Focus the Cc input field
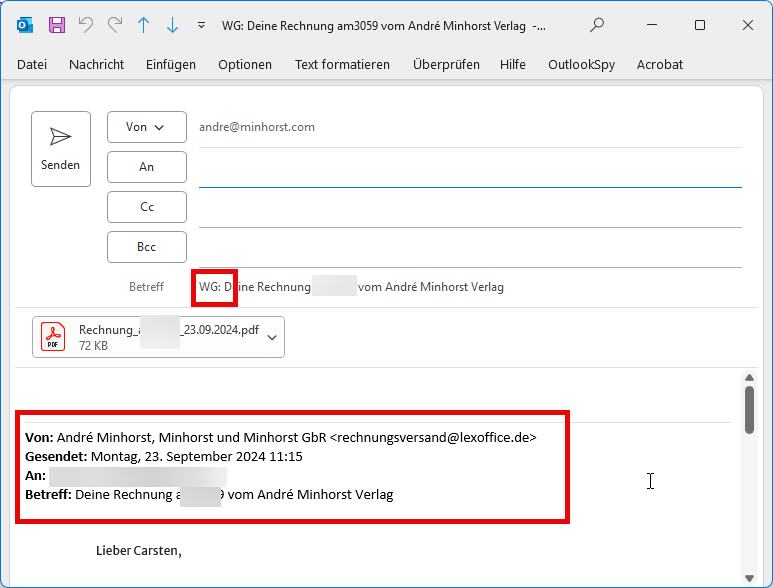The image size is (773, 588). [470, 208]
